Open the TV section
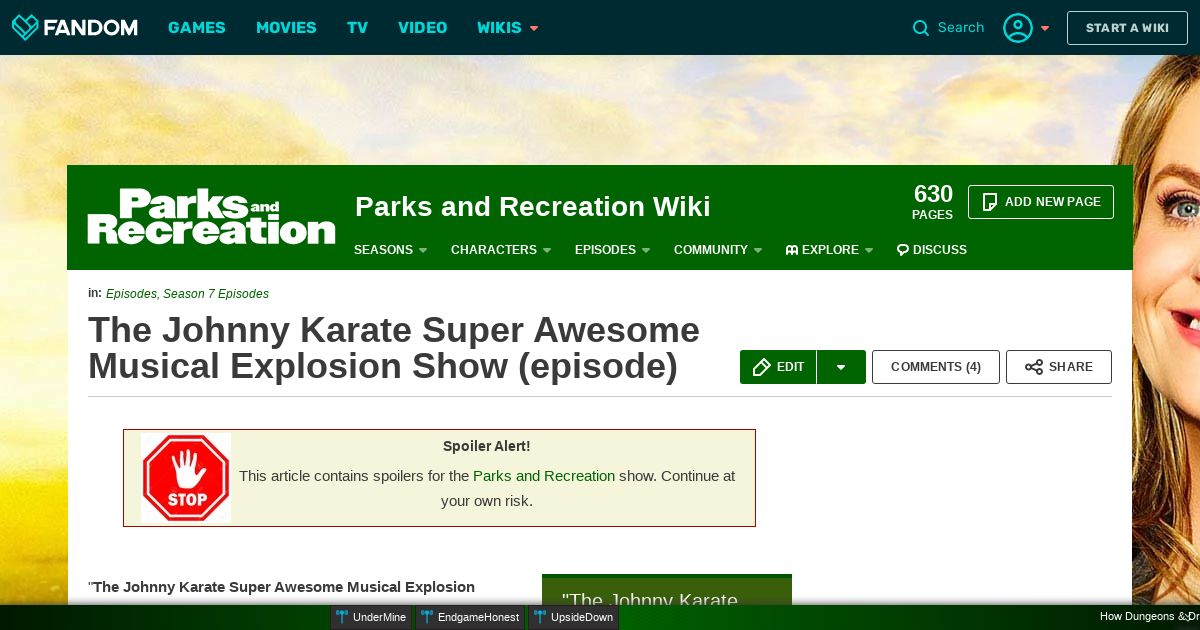Viewport: 1200px width, 630px height. [358, 28]
